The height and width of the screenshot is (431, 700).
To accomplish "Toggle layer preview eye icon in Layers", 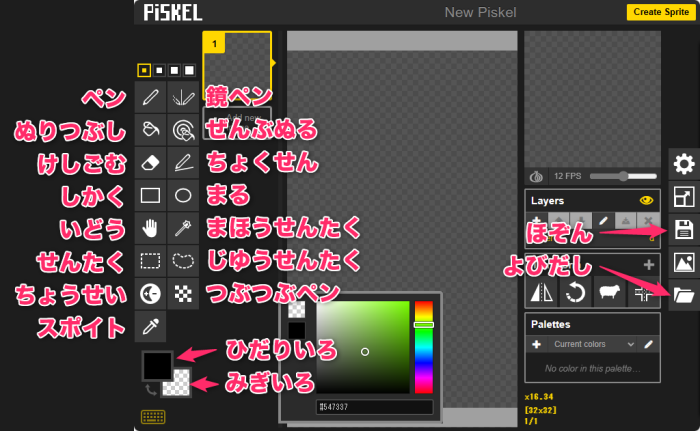I will click(x=646, y=200).
